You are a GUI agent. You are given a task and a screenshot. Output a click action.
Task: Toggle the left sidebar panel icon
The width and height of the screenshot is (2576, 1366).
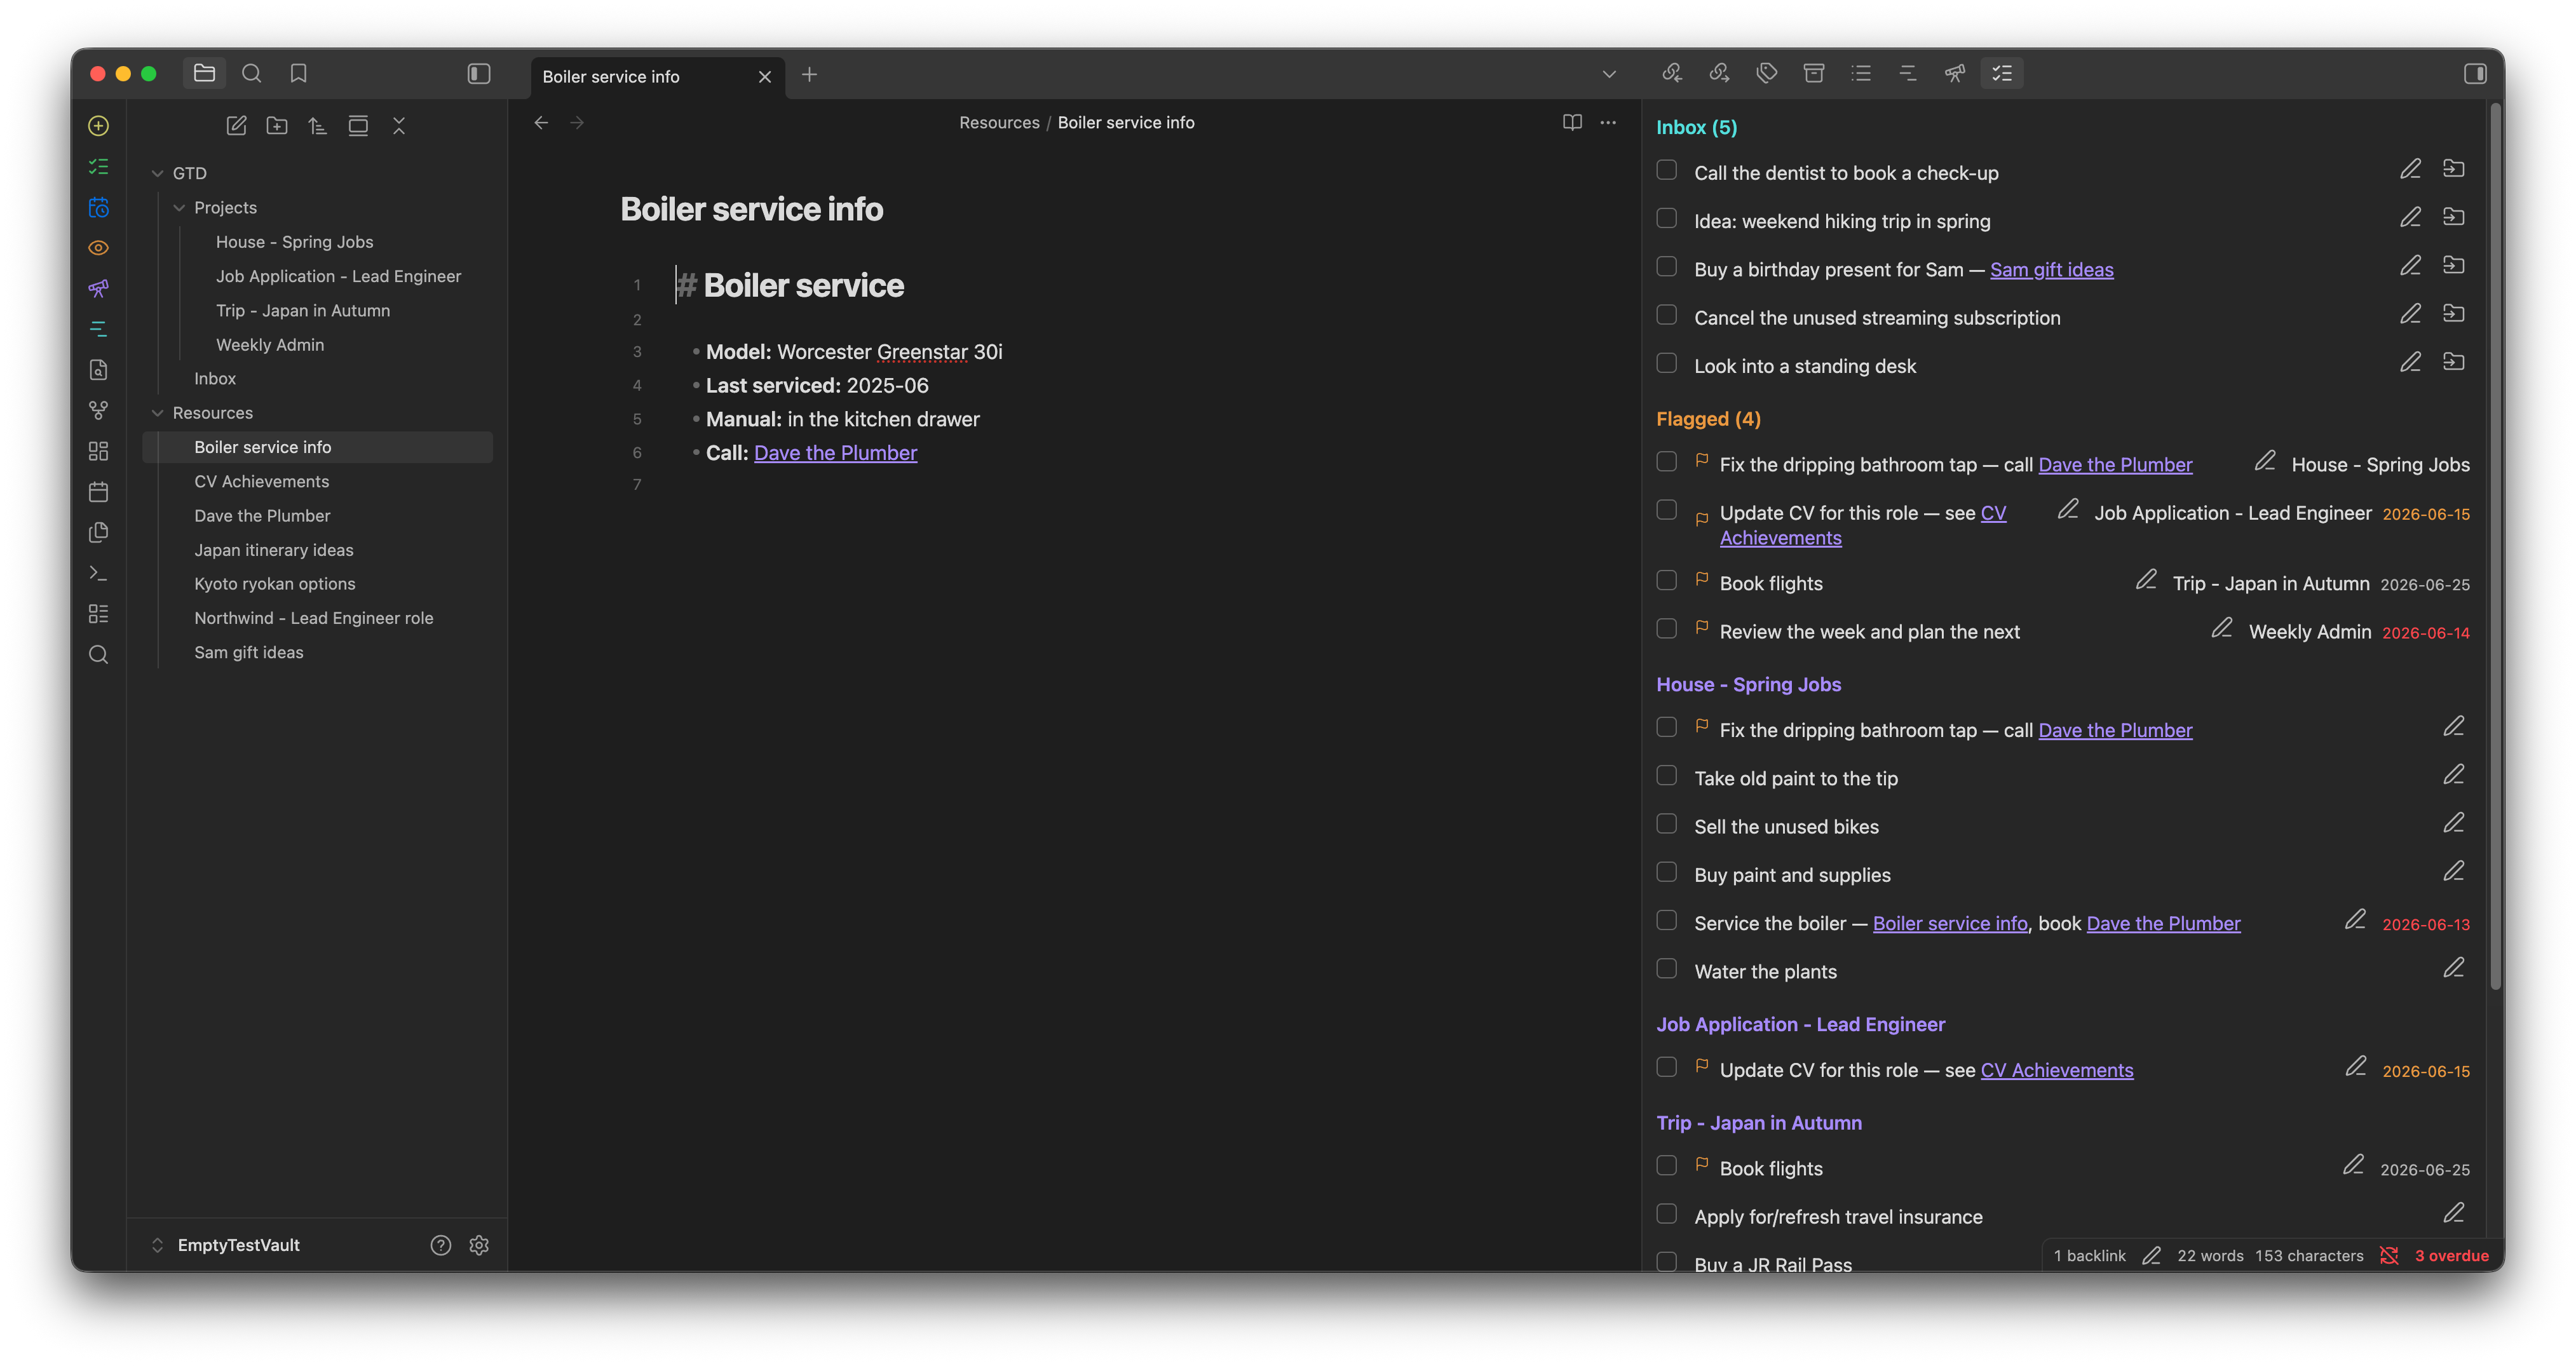479,74
